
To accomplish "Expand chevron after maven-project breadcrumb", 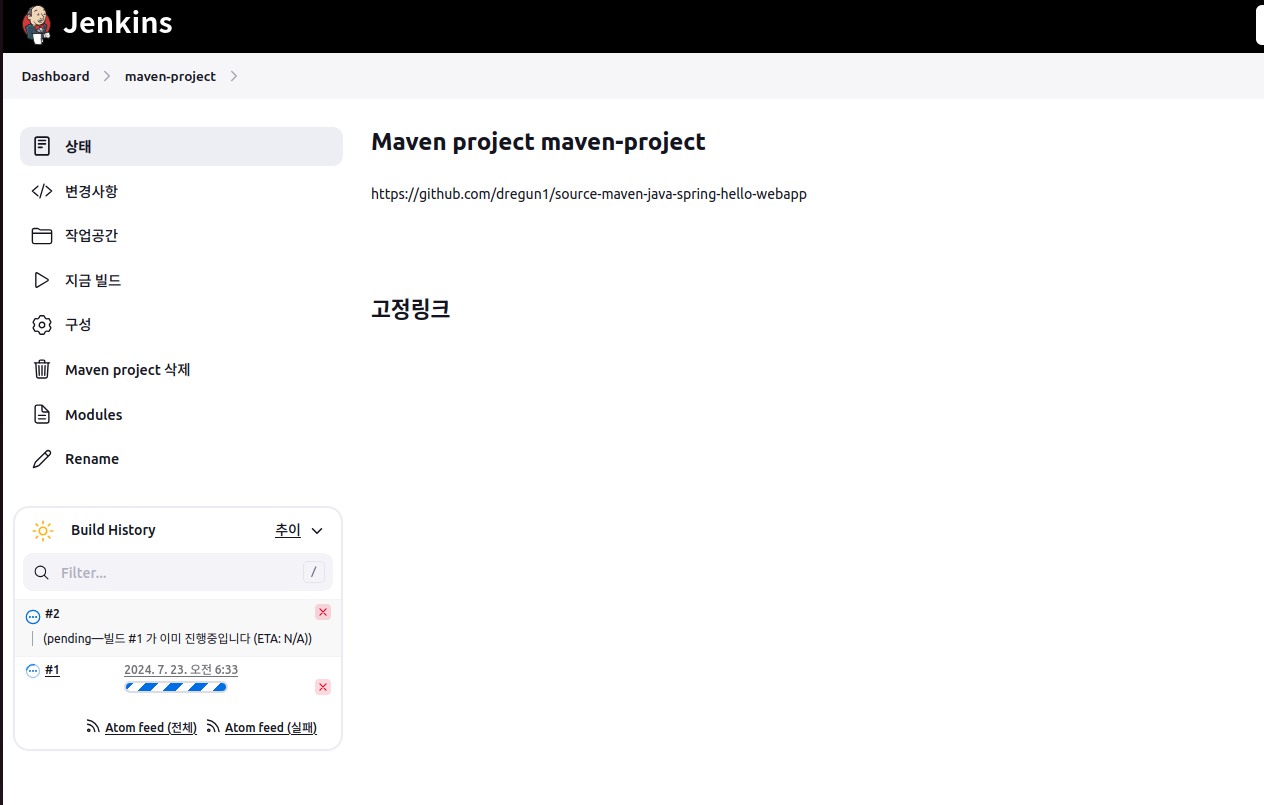I will (234, 76).
